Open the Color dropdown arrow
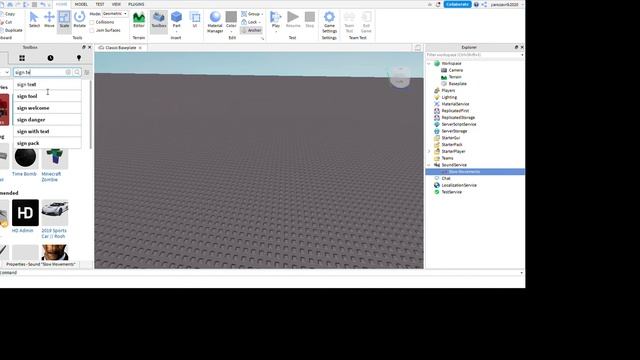 [x=231, y=31]
